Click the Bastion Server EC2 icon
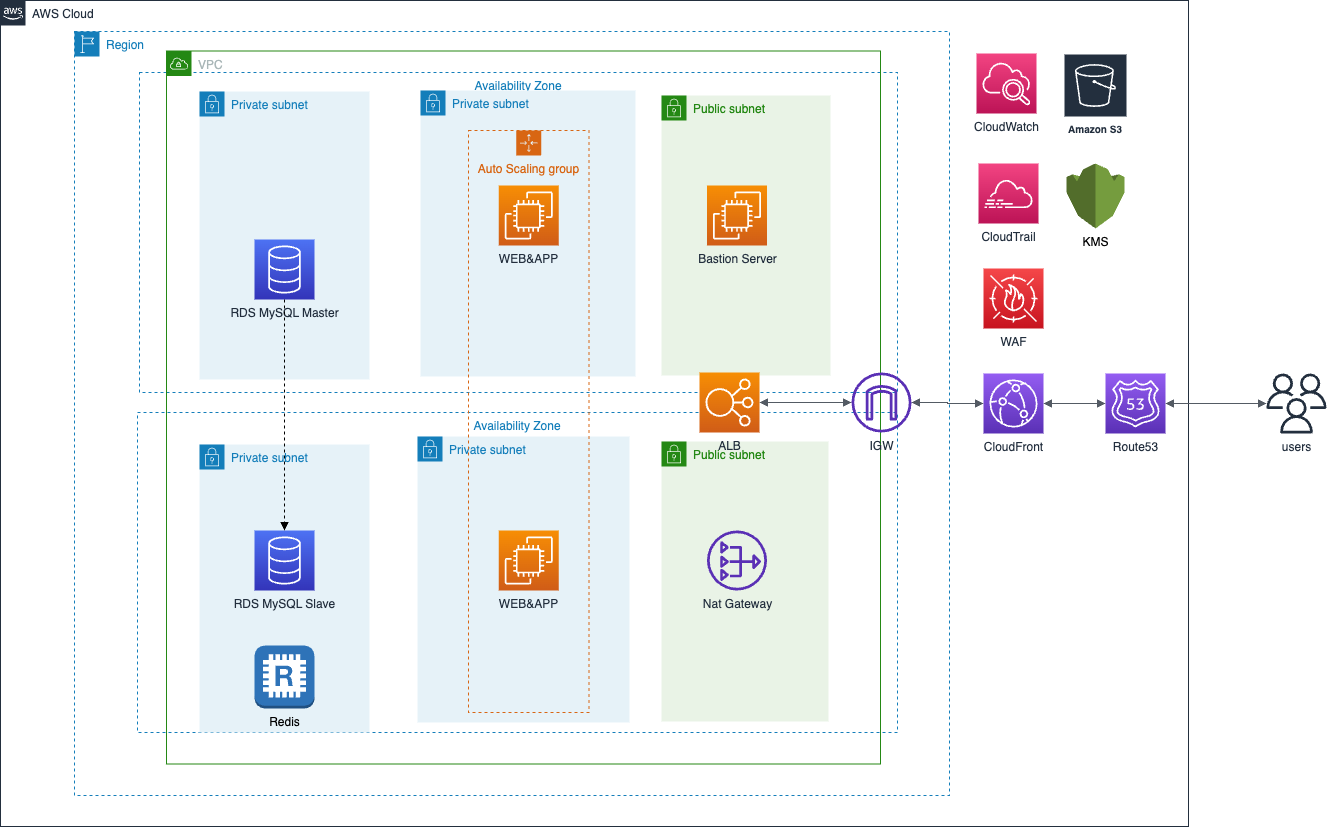 pos(737,215)
